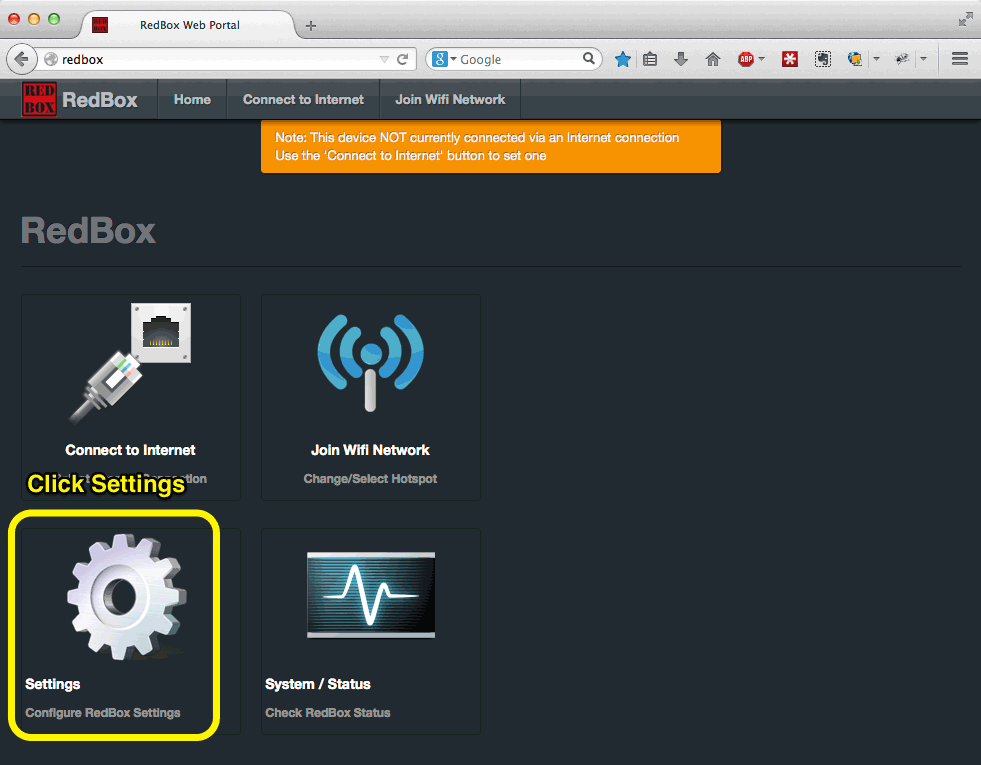Enter full screen with the top-right arrows icon
The height and width of the screenshot is (765, 981).
coord(965,19)
